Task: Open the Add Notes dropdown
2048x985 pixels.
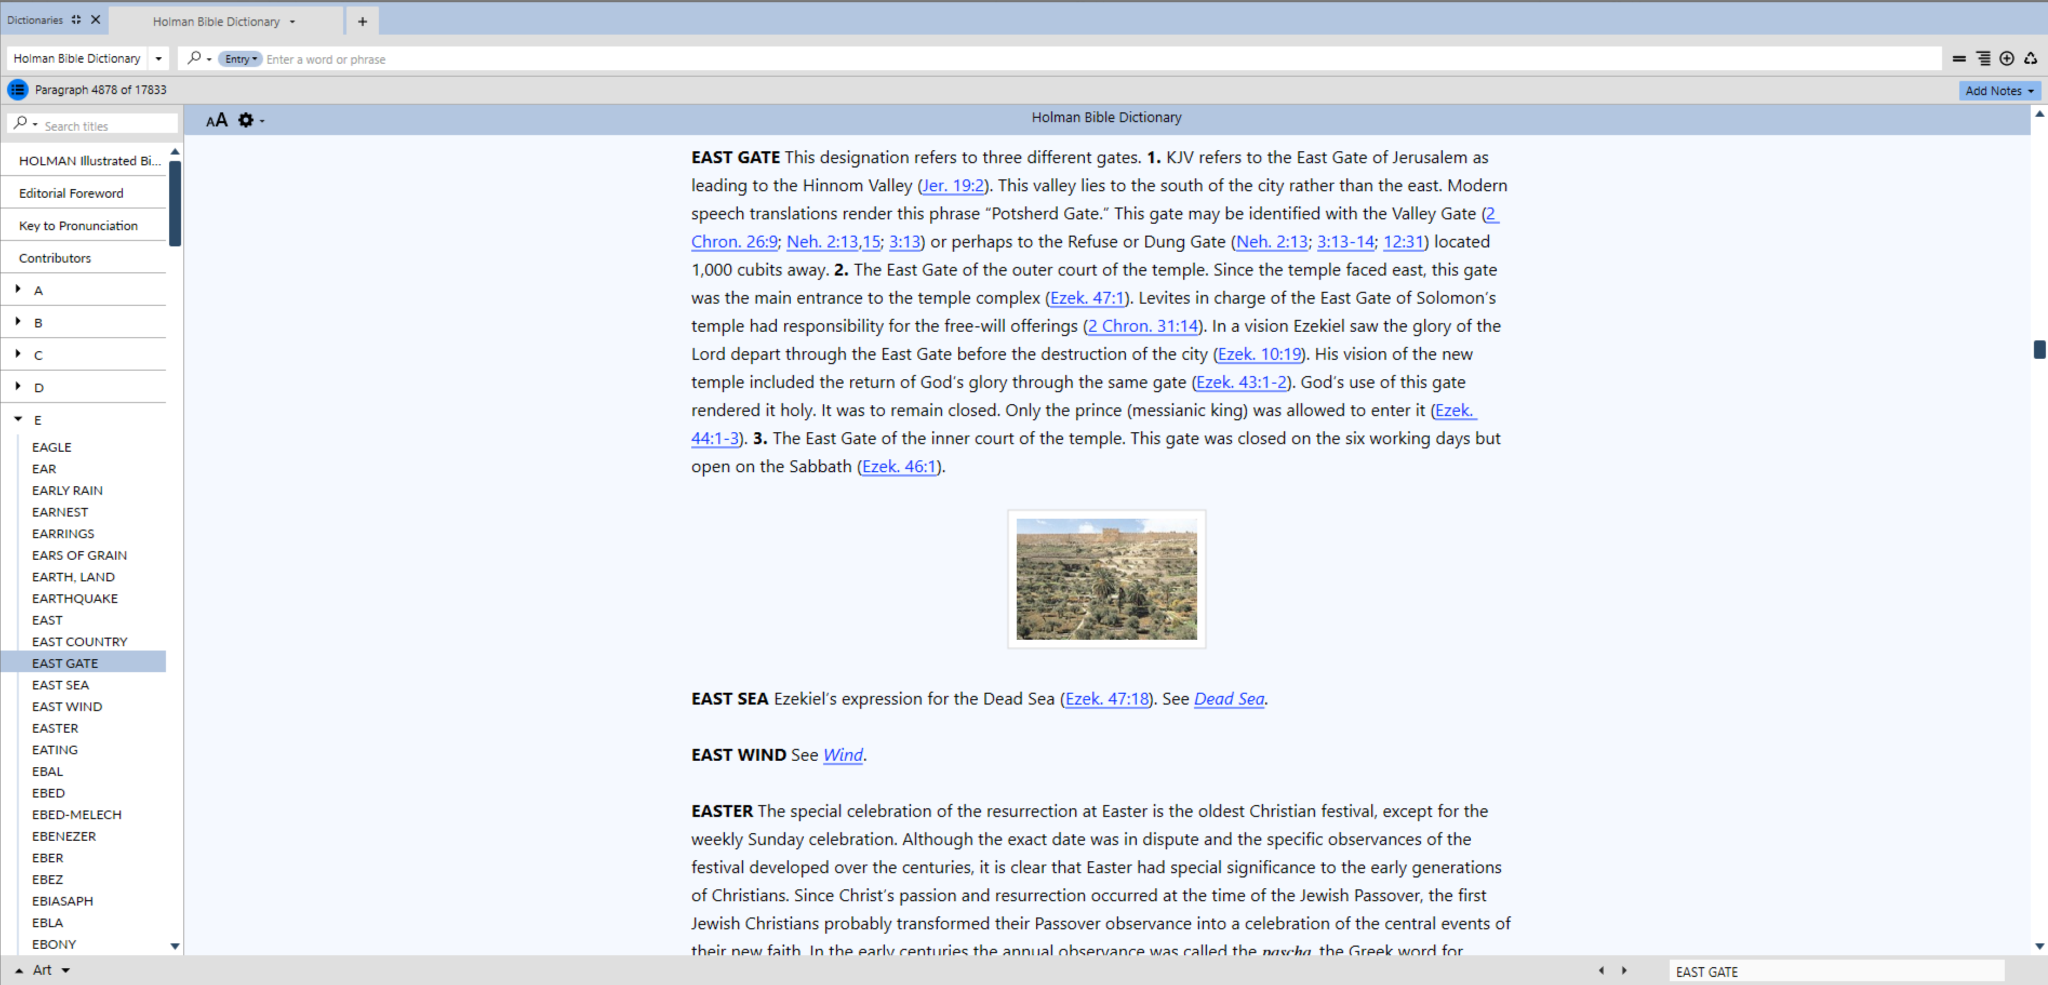Action: pyautogui.click(x=1999, y=91)
